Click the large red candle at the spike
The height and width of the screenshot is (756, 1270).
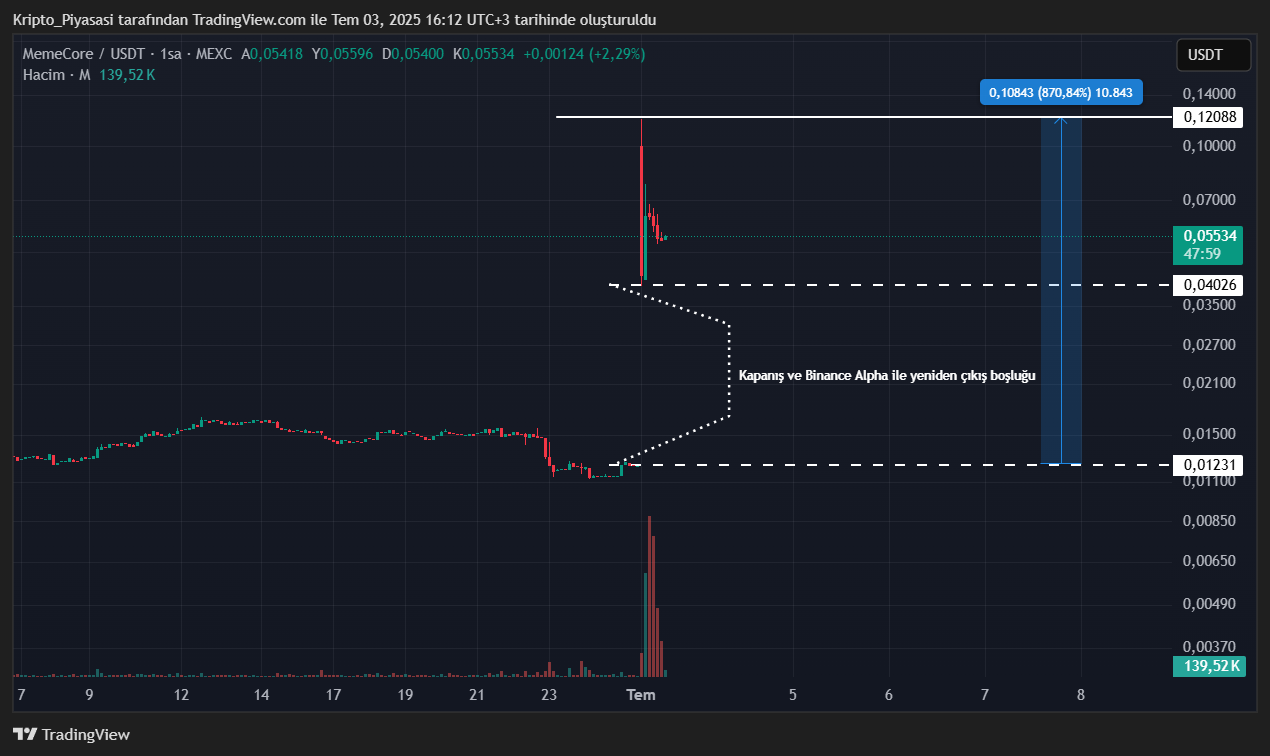(641, 210)
